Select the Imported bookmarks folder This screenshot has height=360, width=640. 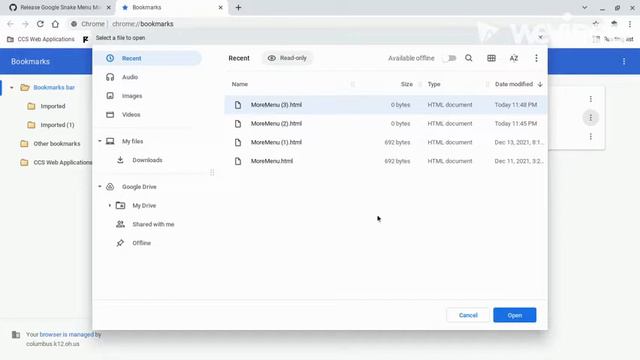point(53,106)
